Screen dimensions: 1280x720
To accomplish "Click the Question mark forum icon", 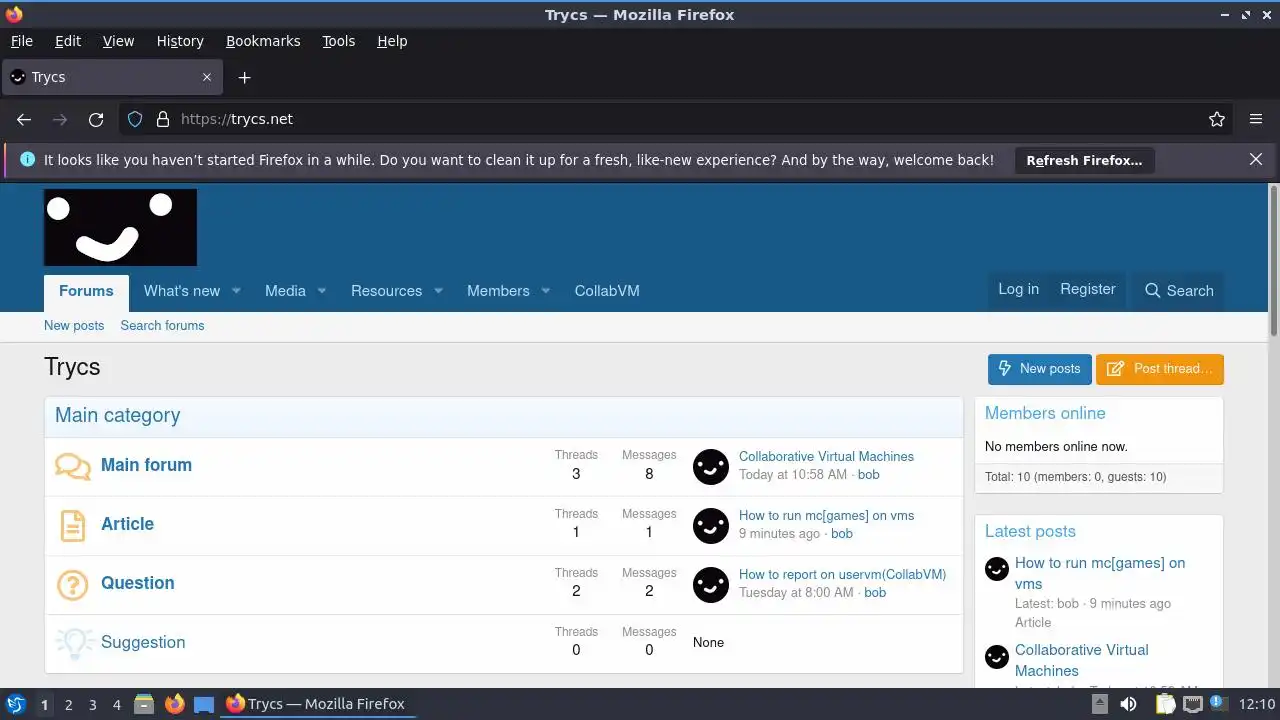I will point(73,584).
